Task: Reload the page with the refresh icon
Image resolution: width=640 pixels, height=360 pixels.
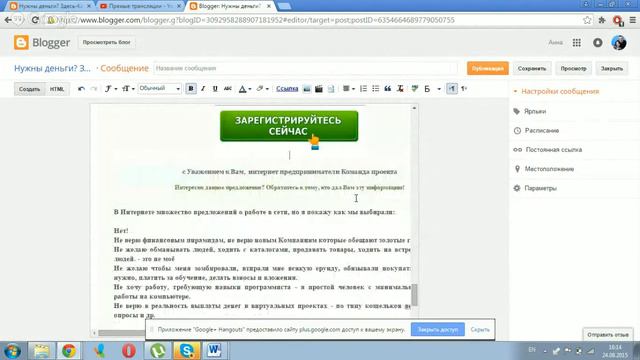Action: 35,20
